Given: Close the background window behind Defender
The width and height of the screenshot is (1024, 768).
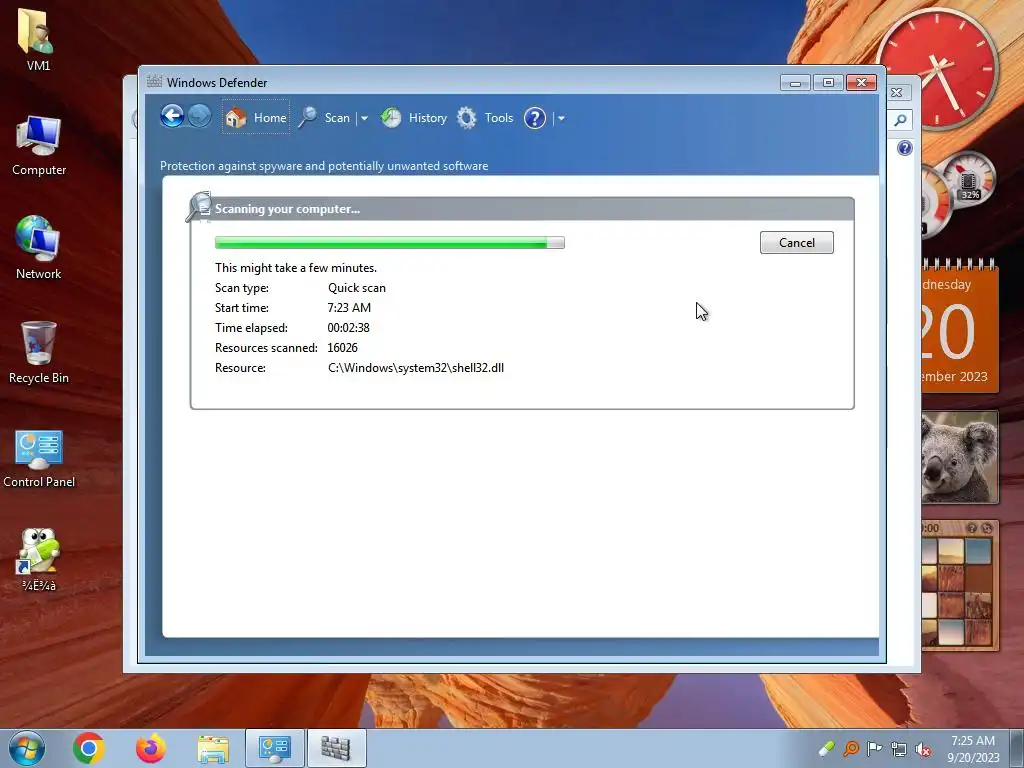Looking at the screenshot, I should coord(897,93).
